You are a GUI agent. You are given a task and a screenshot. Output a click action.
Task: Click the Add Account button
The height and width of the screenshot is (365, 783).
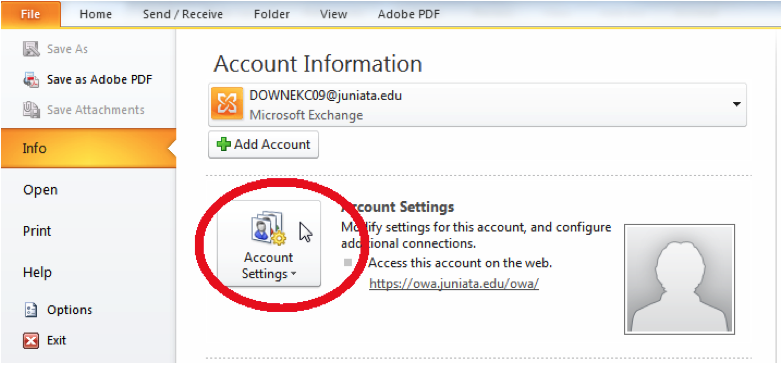pos(263,145)
